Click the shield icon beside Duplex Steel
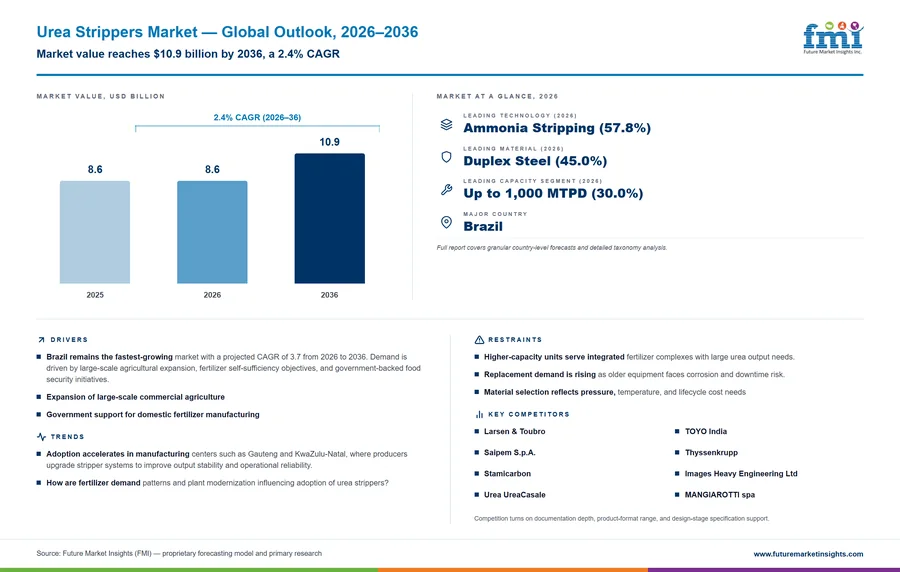Viewport: 900px width, 572px height. pos(447,157)
